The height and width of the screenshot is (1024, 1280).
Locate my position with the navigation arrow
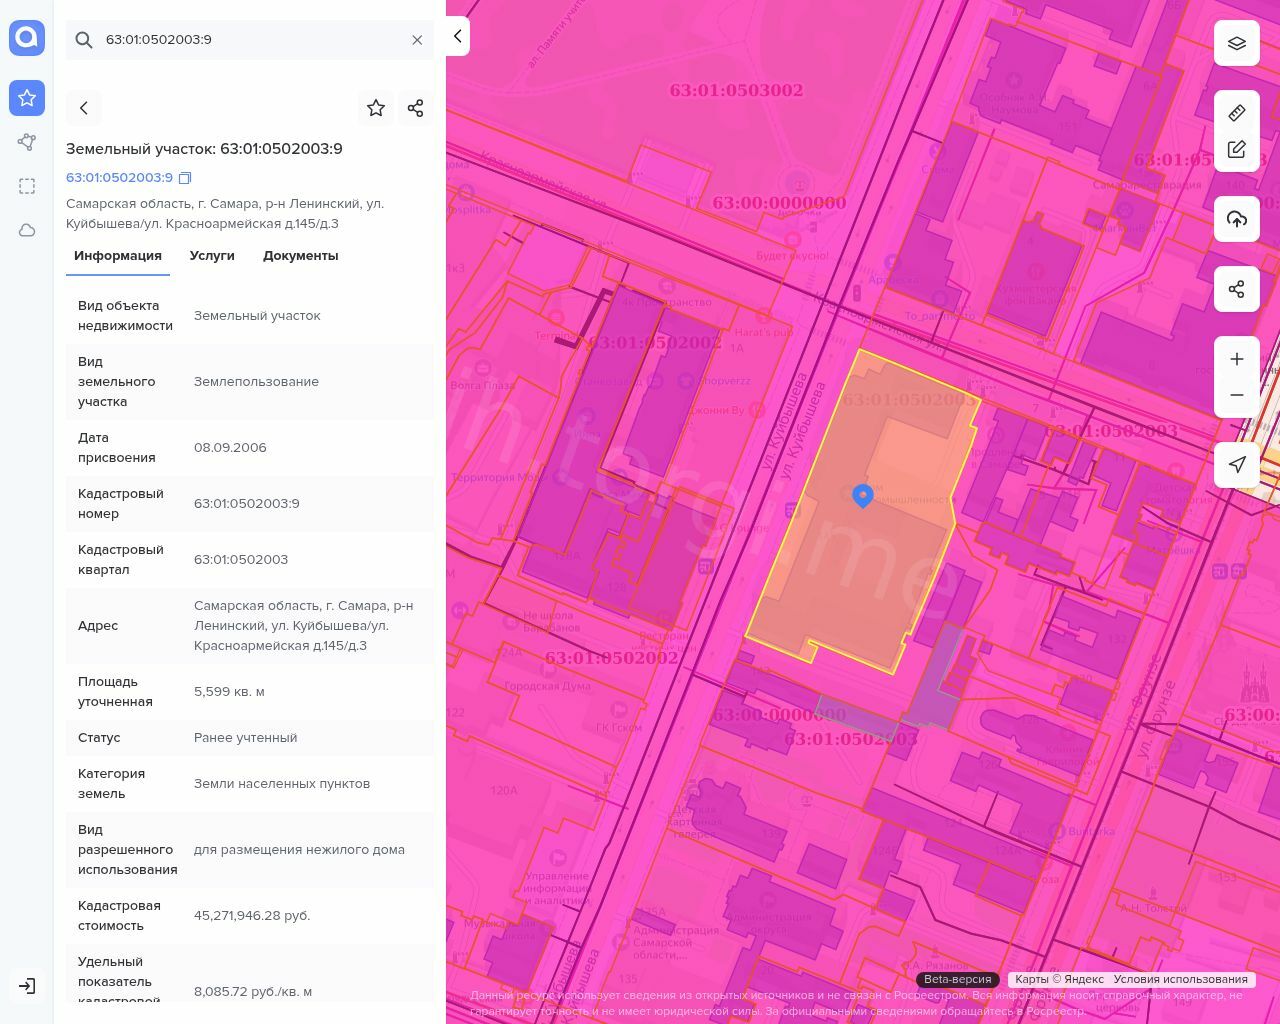[1237, 464]
